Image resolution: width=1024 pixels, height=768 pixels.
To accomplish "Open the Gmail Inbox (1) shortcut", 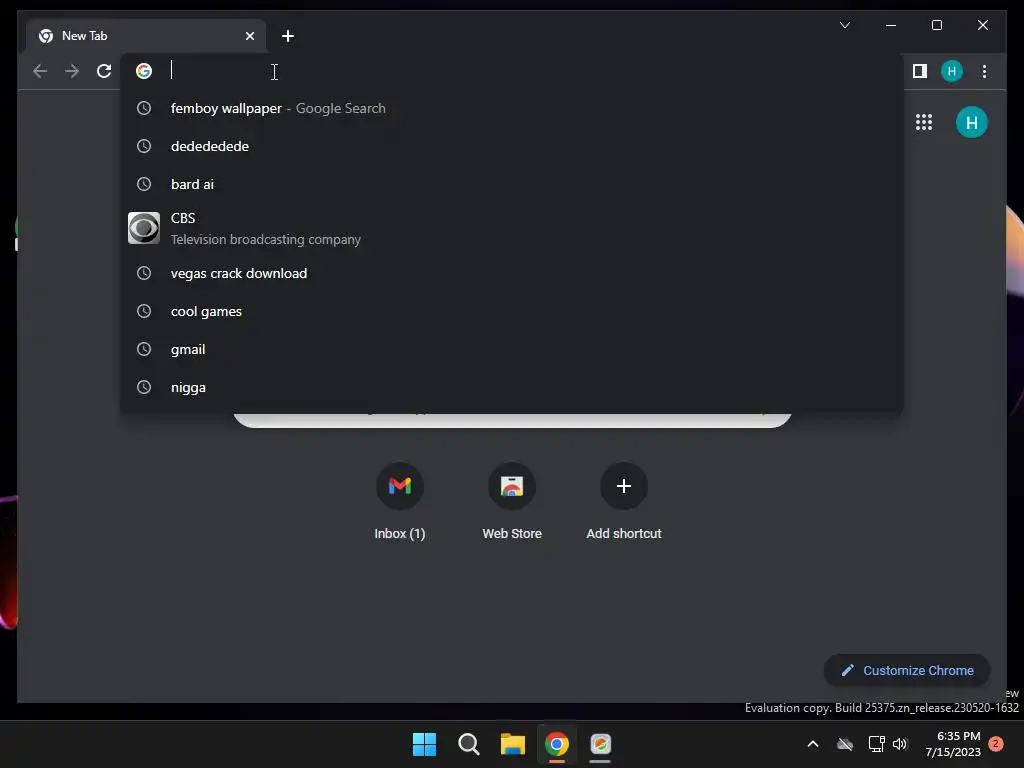I will click(400, 502).
